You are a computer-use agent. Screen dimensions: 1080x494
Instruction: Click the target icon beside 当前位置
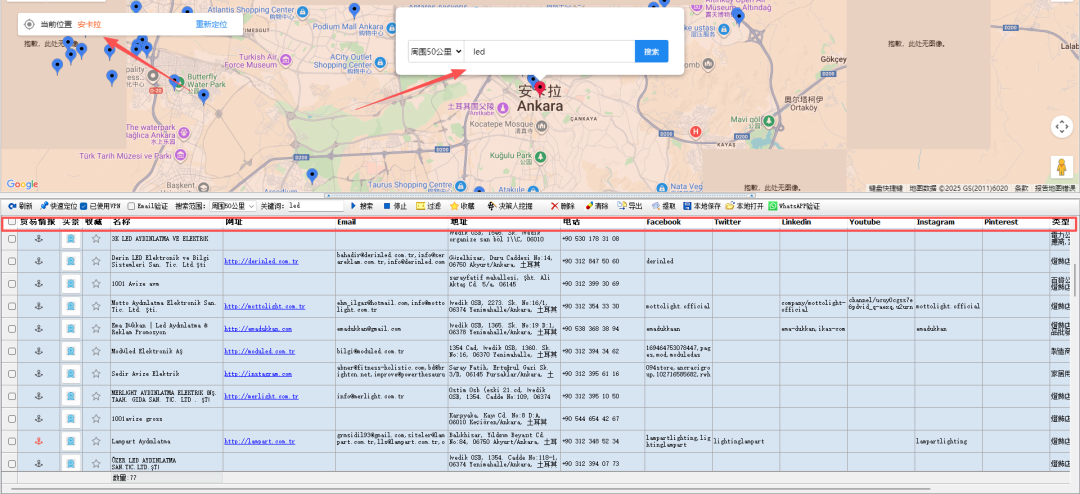click(x=29, y=24)
